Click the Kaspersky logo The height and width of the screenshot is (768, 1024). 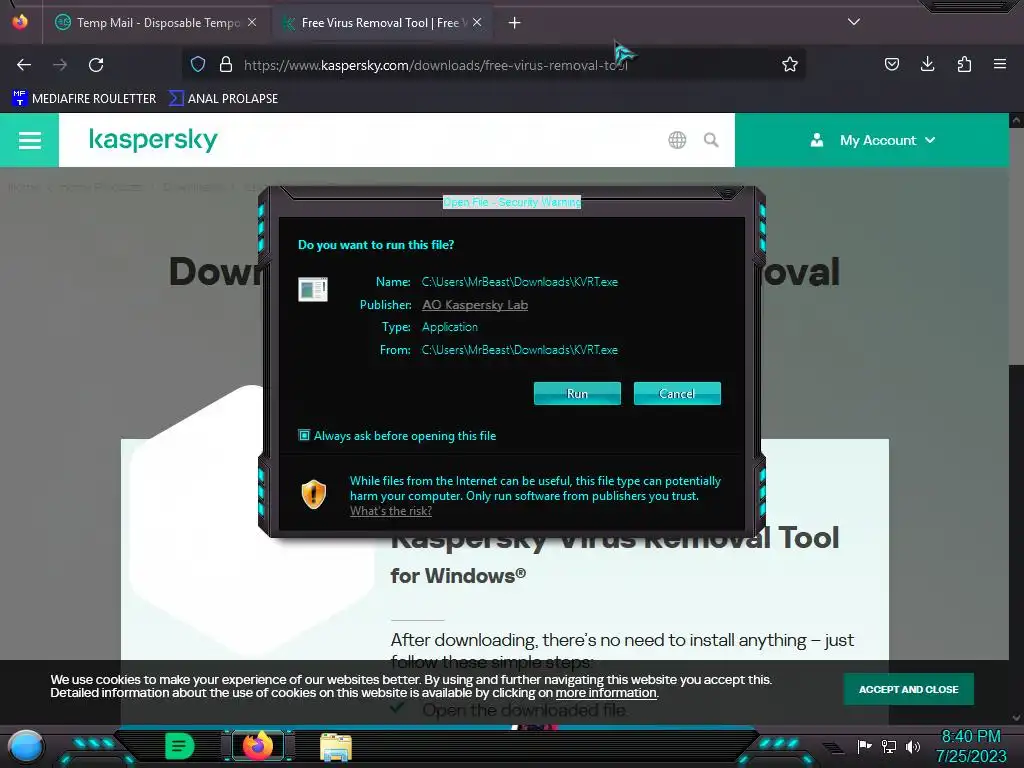(x=153, y=140)
